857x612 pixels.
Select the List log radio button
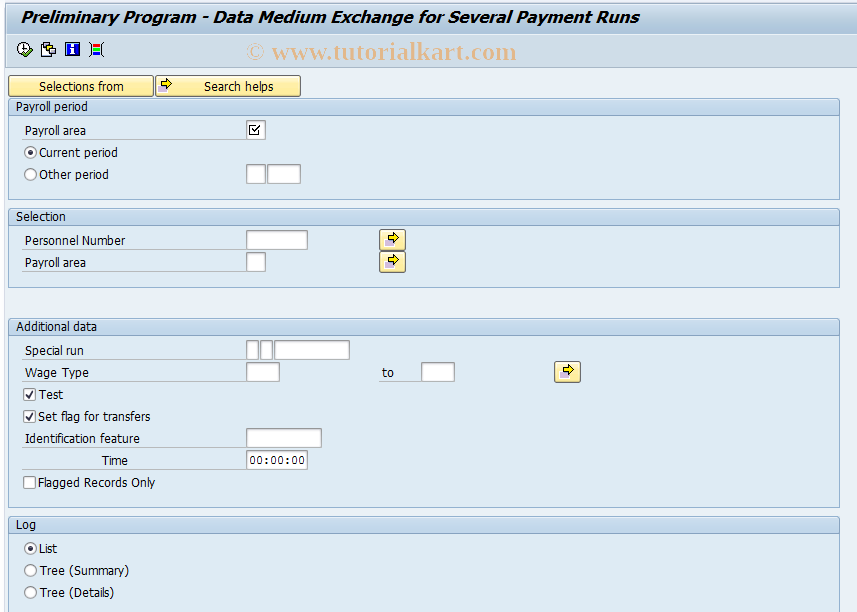(31, 548)
